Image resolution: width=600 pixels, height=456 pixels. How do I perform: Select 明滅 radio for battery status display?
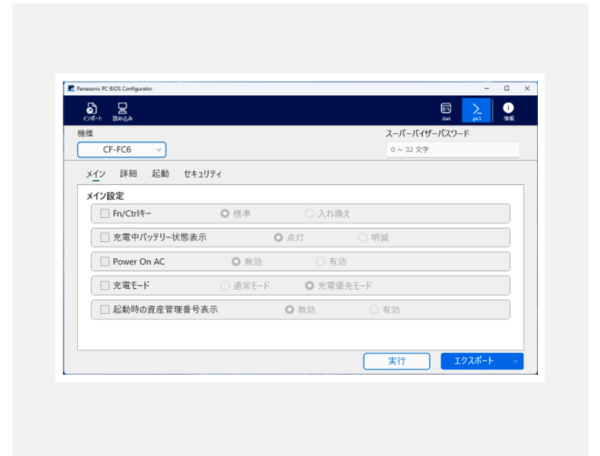363,238
